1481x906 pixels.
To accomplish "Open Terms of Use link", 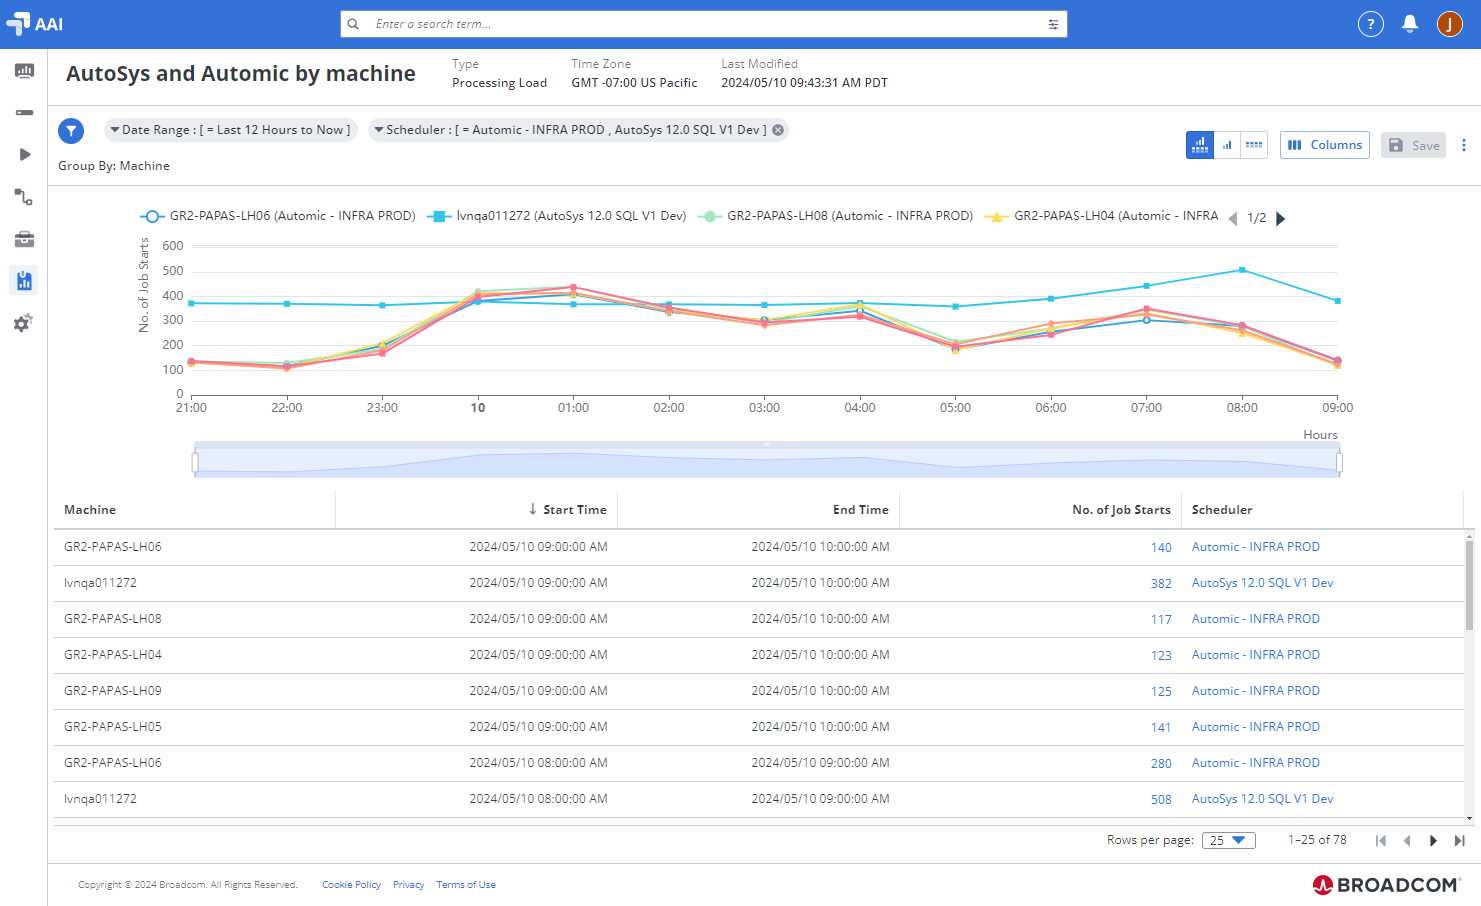I will [x=466, y=885].
